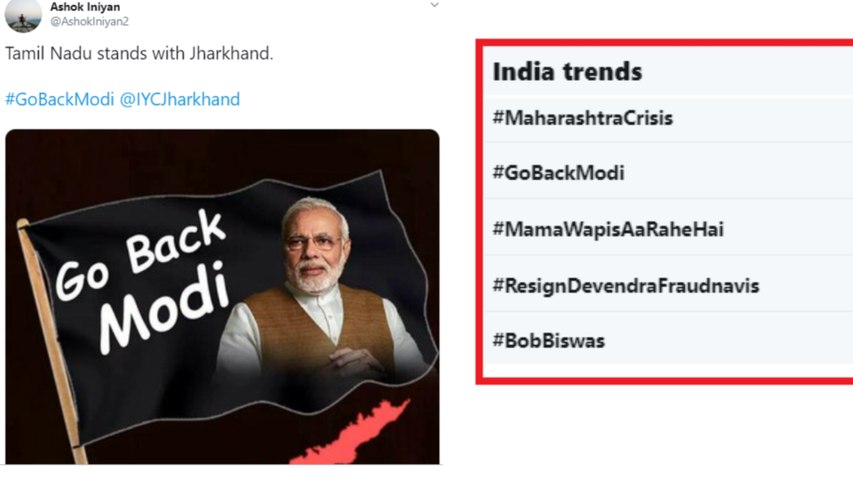The width and height of the screenshot is (853, 480).
Task: Click the black flag in the tweet image
Action: [150, 370]
